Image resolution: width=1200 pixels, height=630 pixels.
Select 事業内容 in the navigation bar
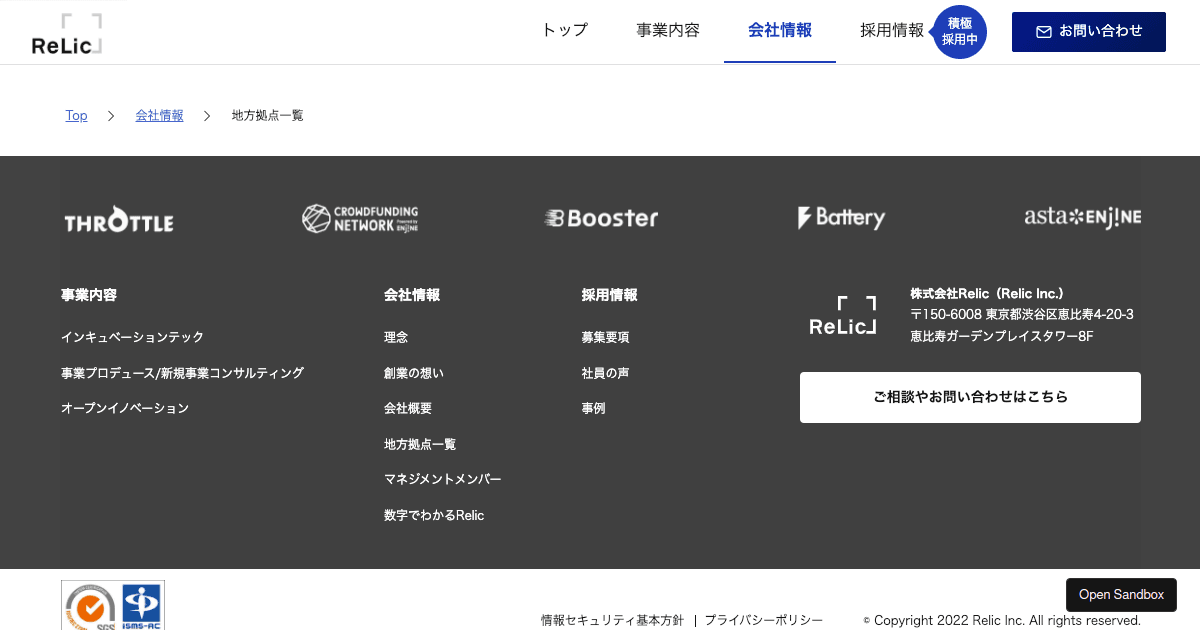pos(668,30)
